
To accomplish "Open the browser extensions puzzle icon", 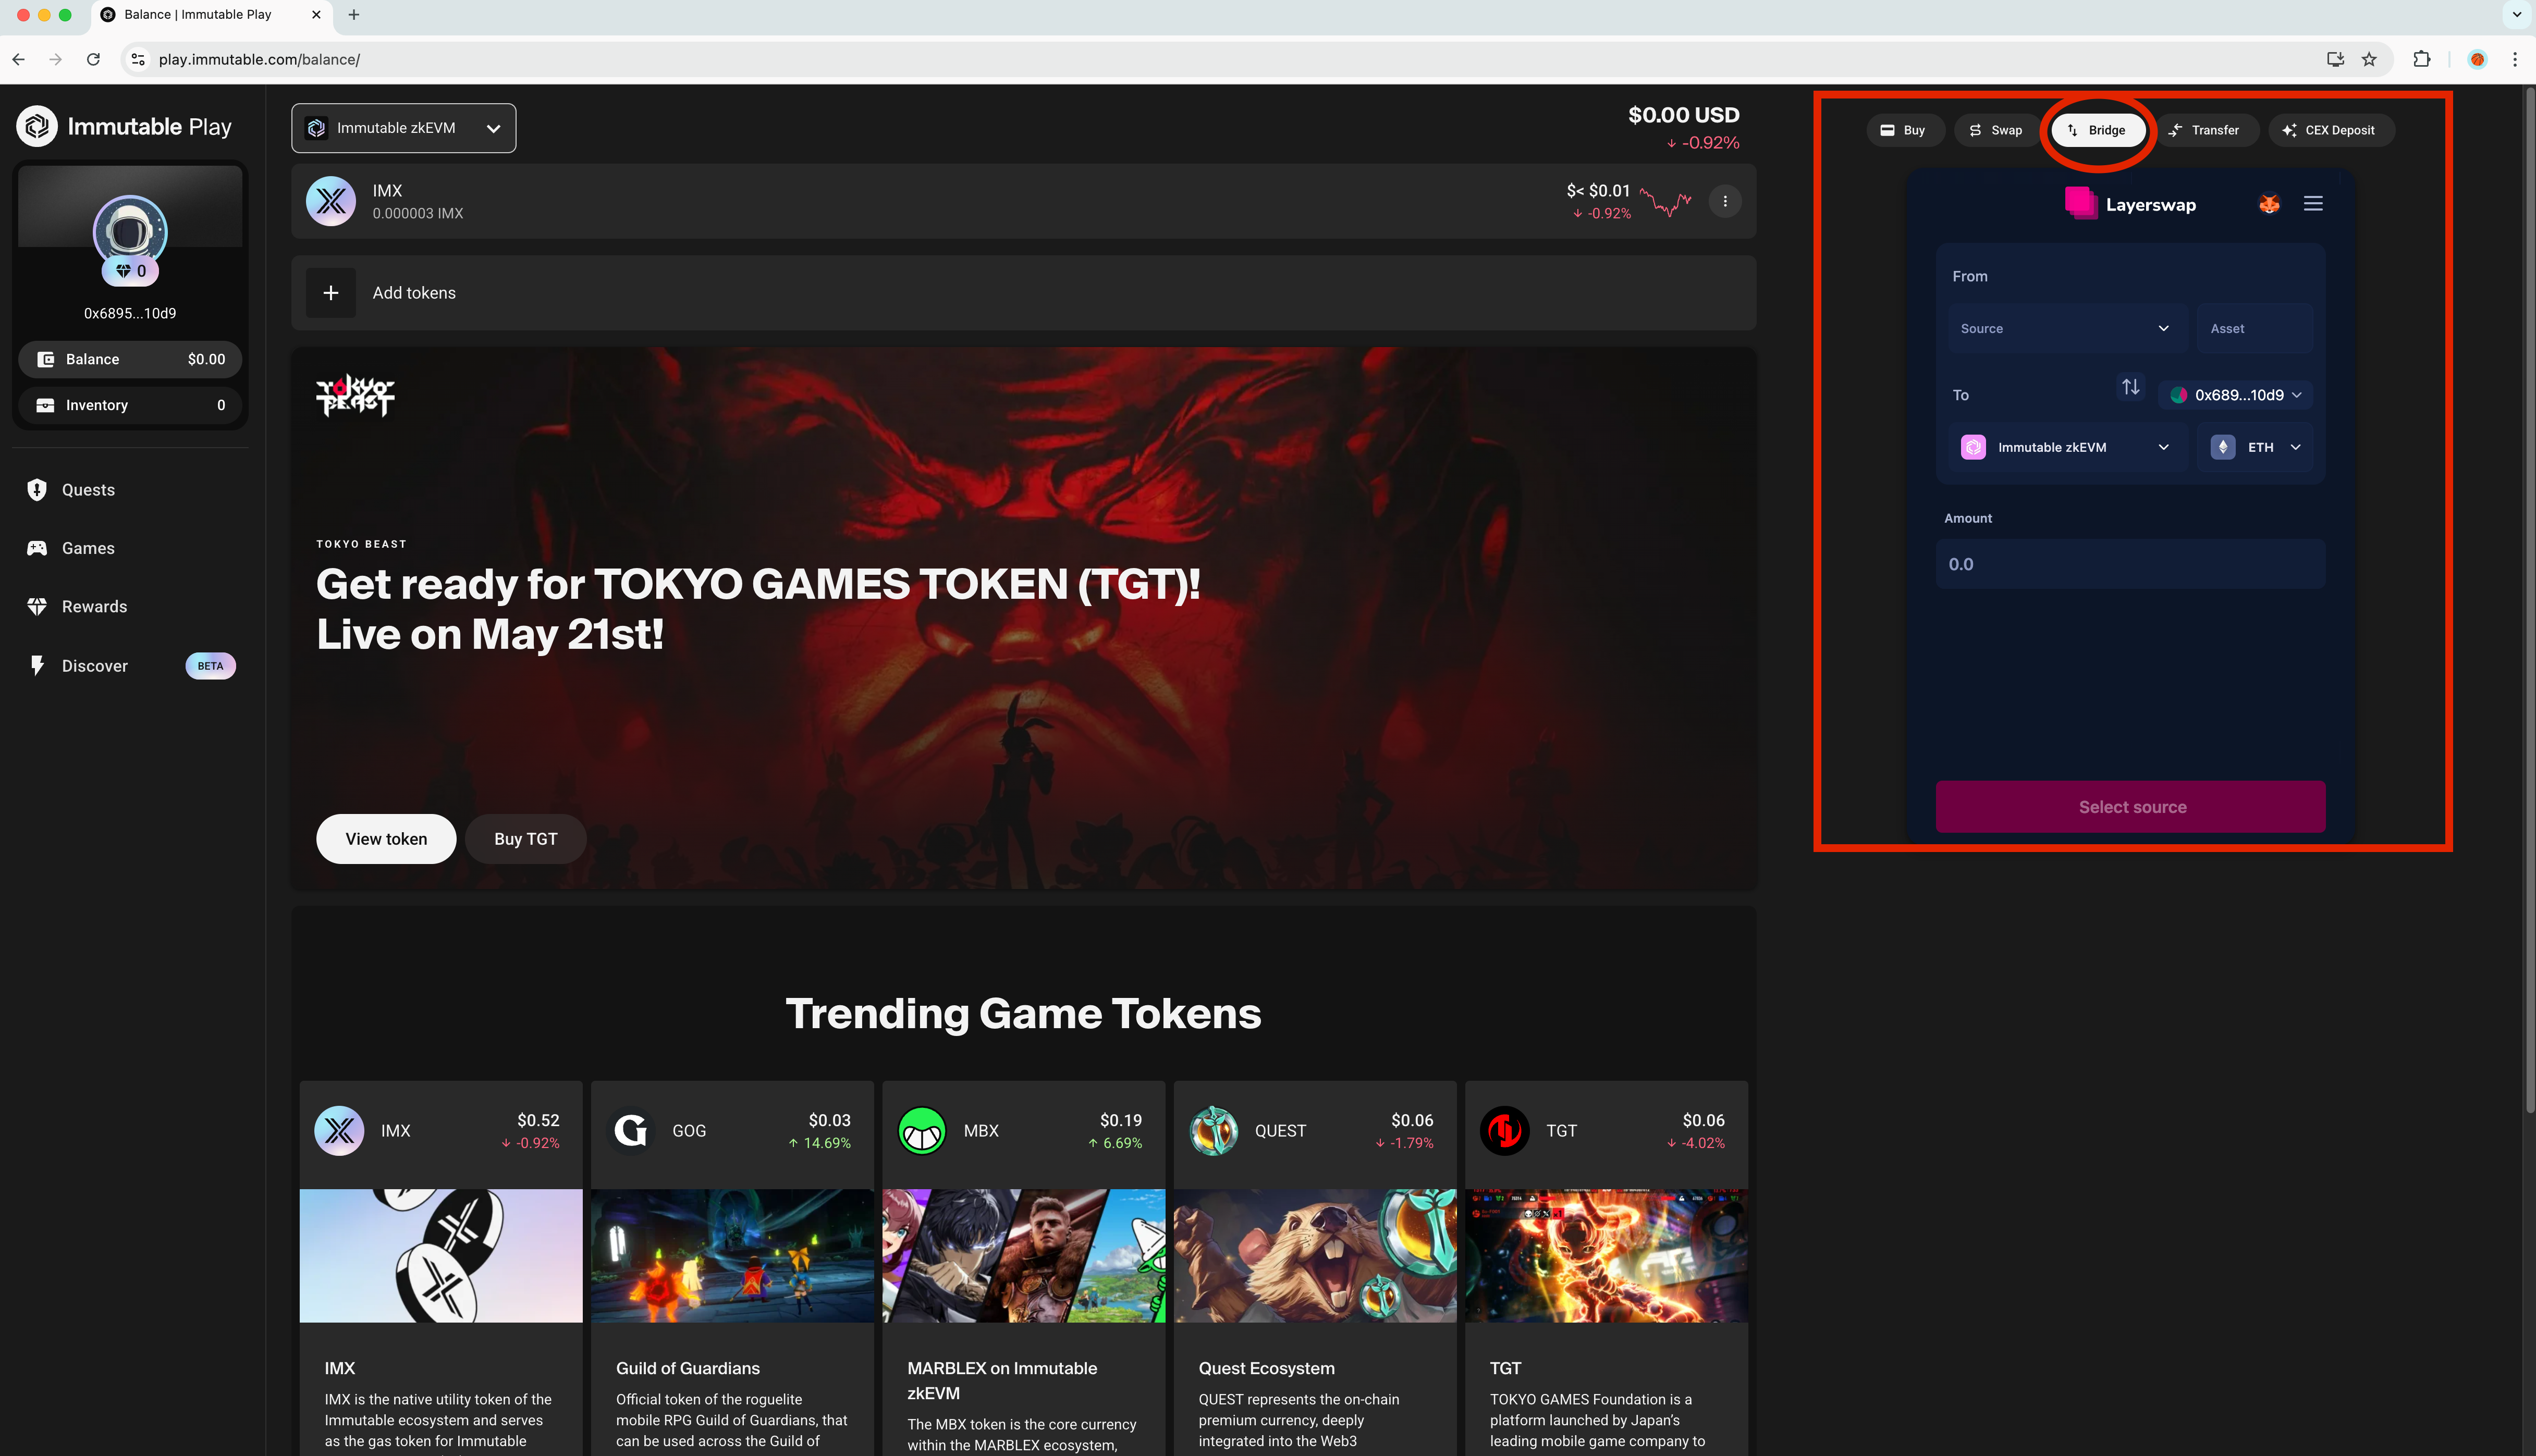I will coord(2422,59).
